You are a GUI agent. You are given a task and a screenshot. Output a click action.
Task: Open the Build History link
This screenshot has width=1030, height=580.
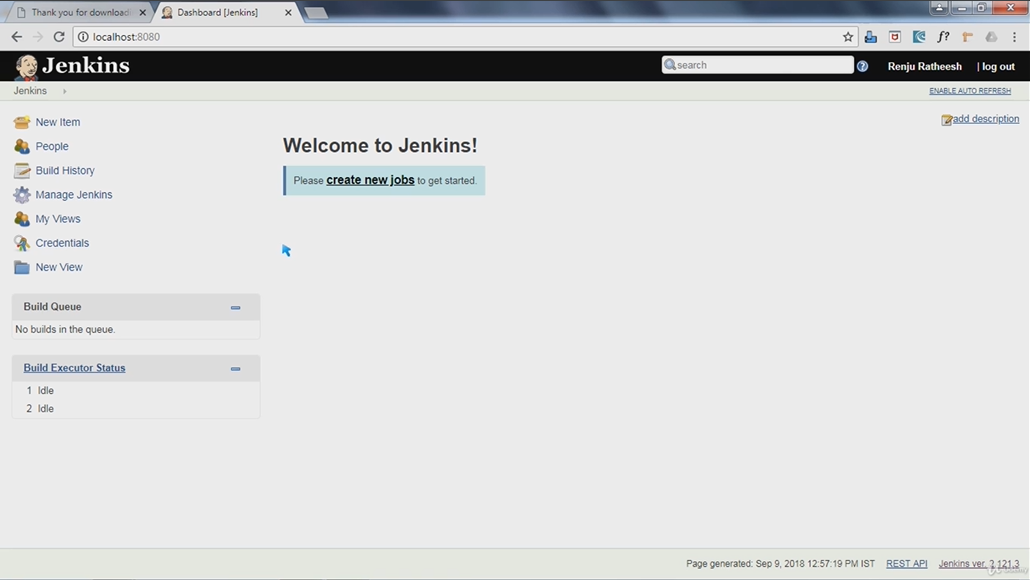pyautogui.click(x=65, y=171)
